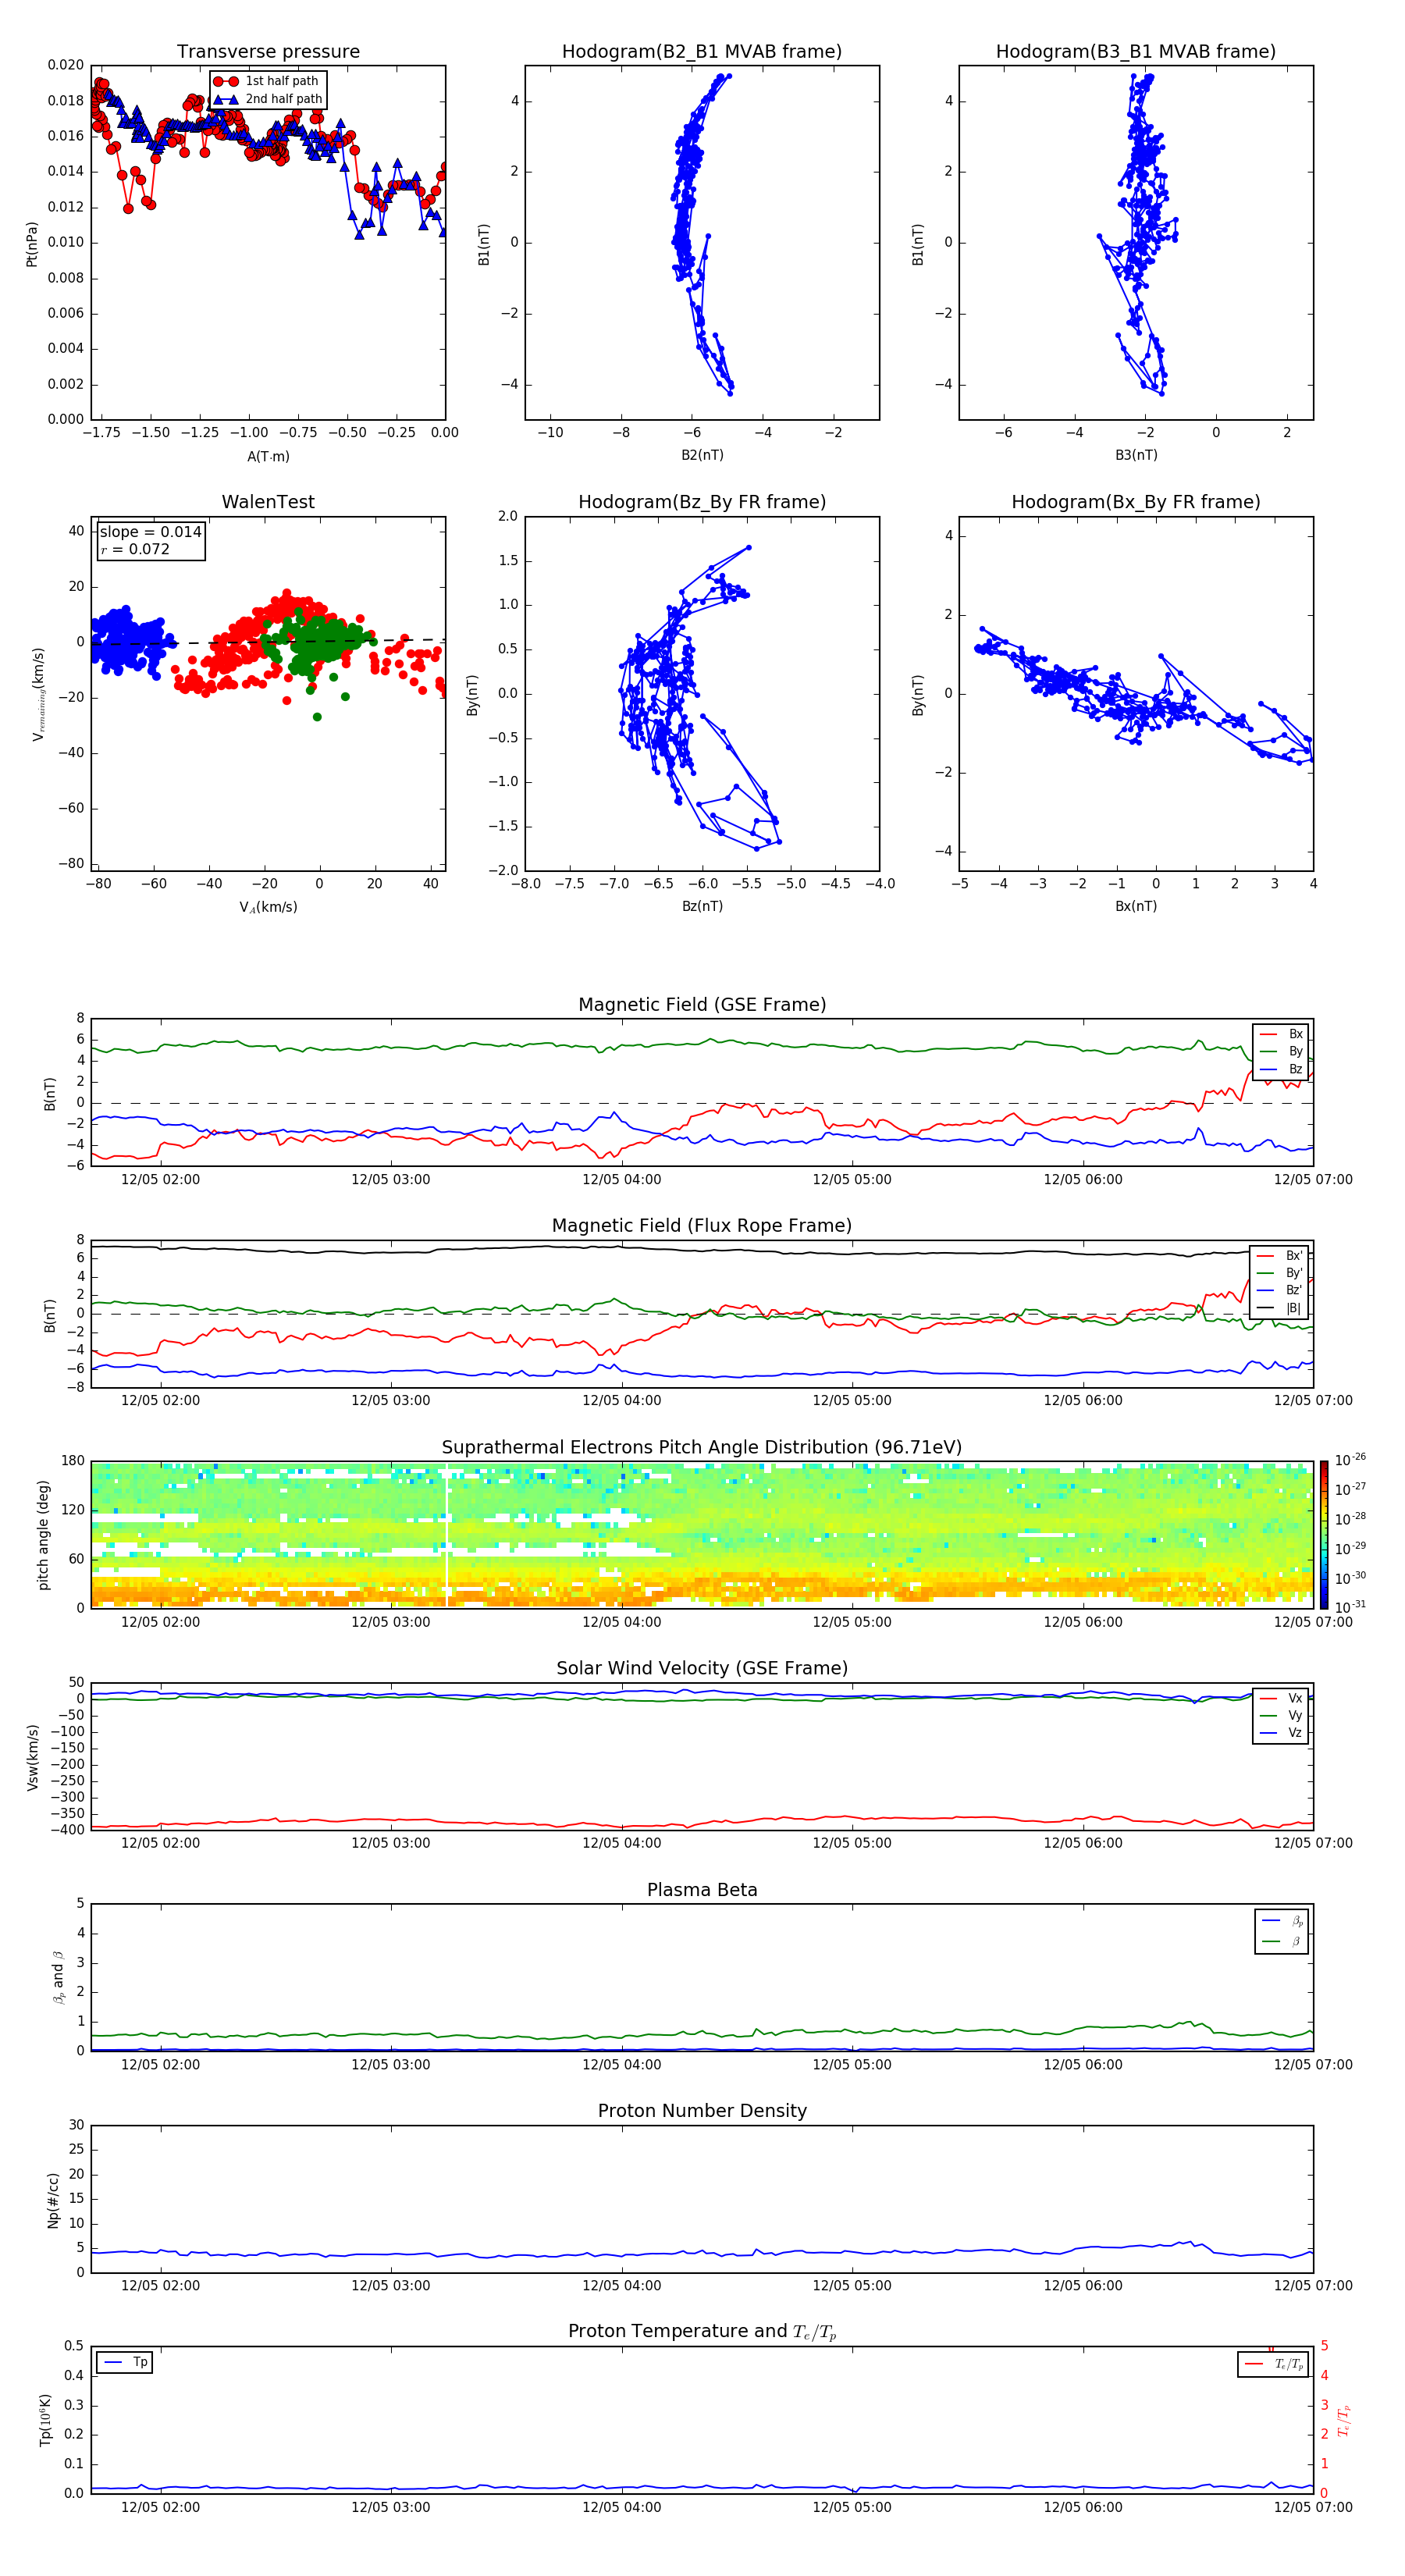Click the 'Pt(nPa)' y-axis label
The image size is (1405, 2576).
(32, 244)
